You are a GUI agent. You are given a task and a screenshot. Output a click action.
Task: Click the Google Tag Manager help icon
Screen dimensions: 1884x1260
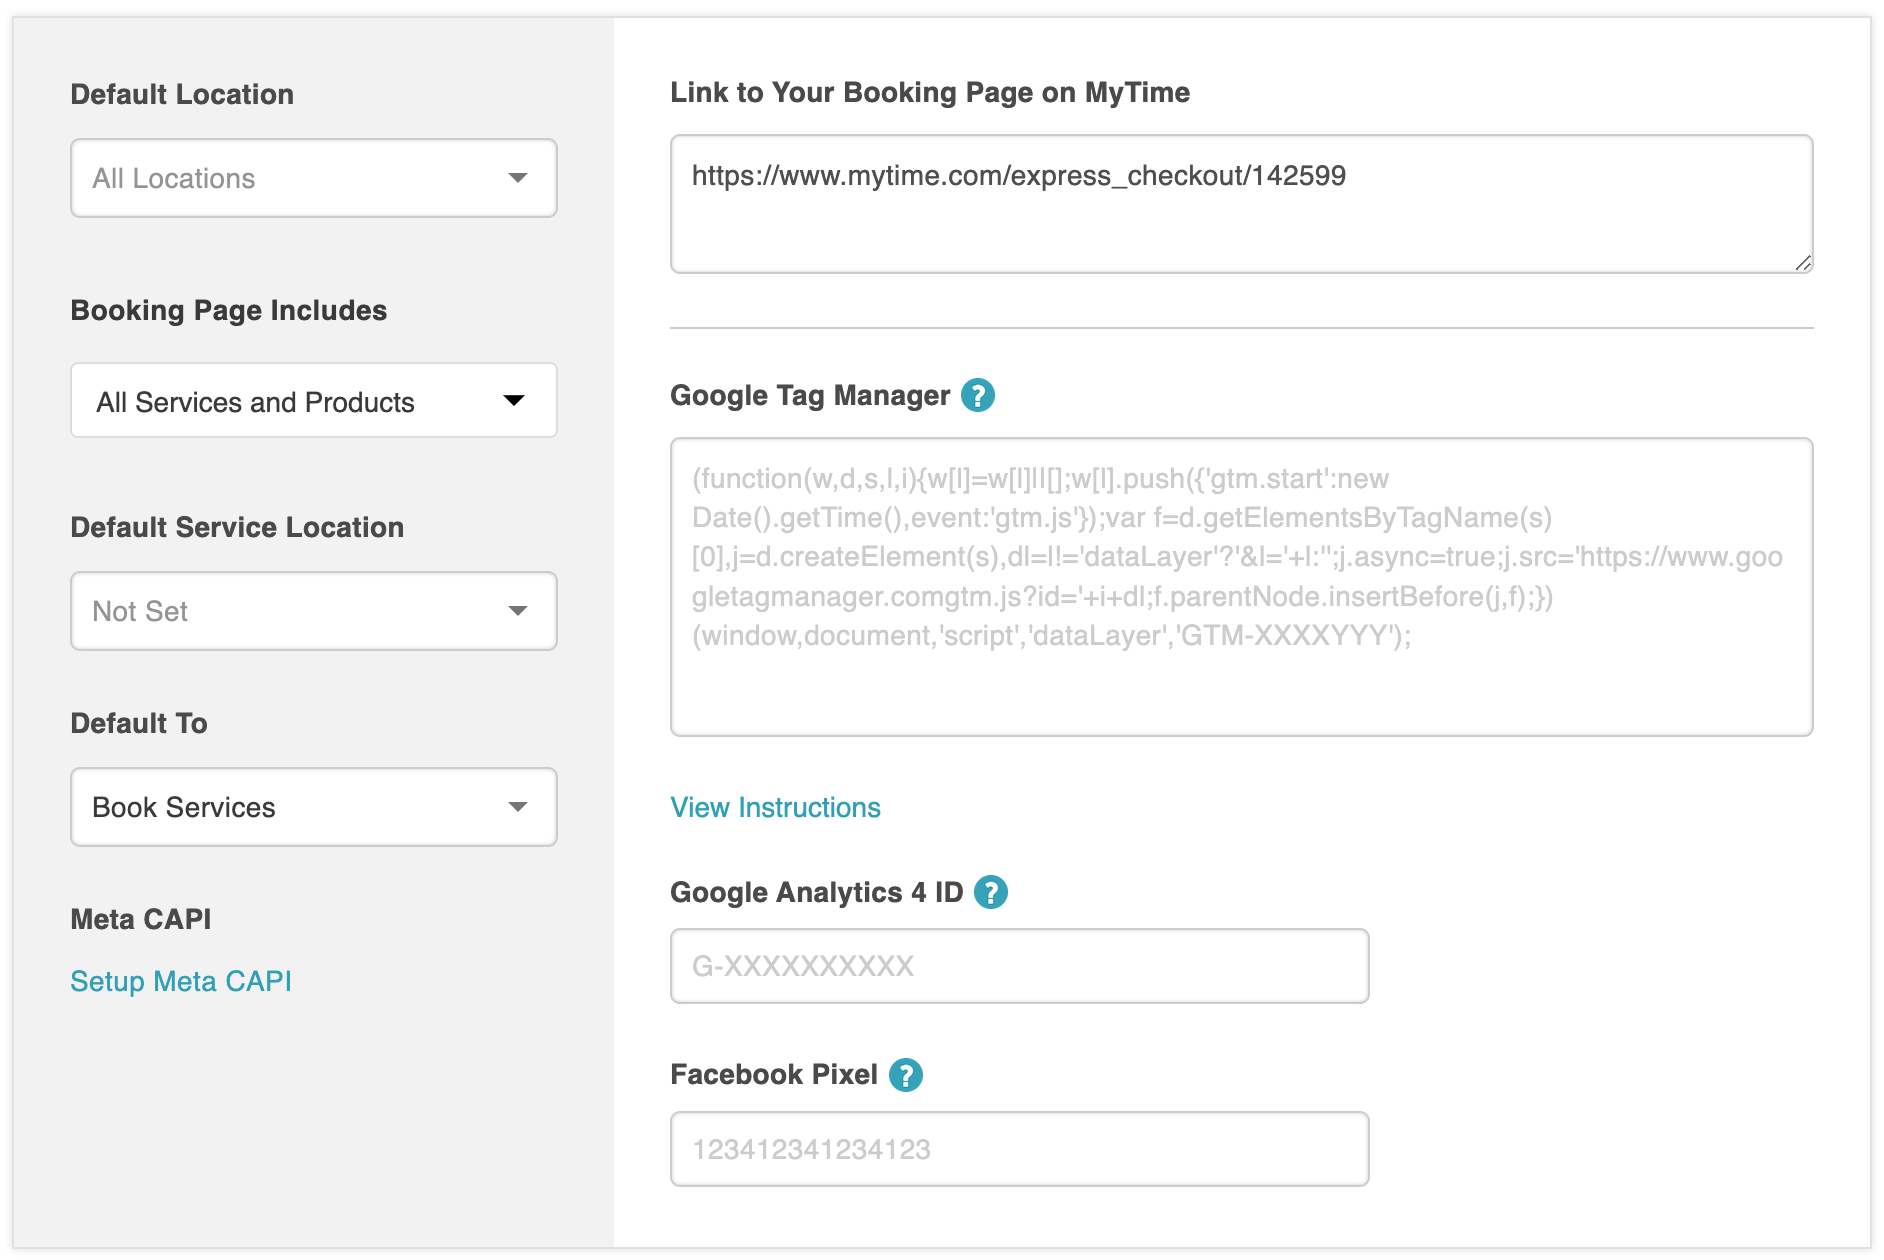(977, 395)
